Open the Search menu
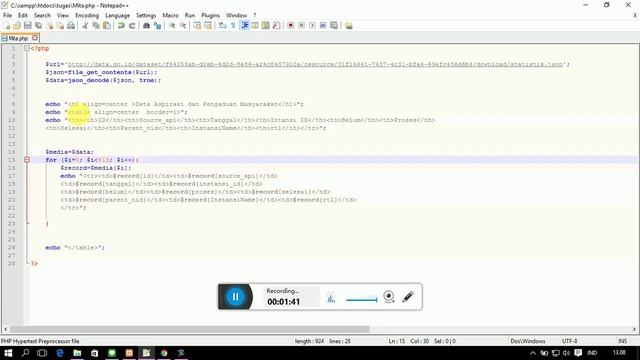The image size is (640, 360). (x=42, y=16)
